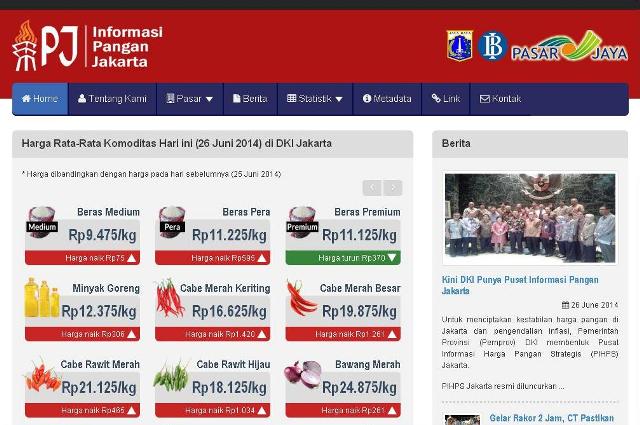
Task: Select the Cabe Merah Keriting chili image
Action: tap(171, 298)
